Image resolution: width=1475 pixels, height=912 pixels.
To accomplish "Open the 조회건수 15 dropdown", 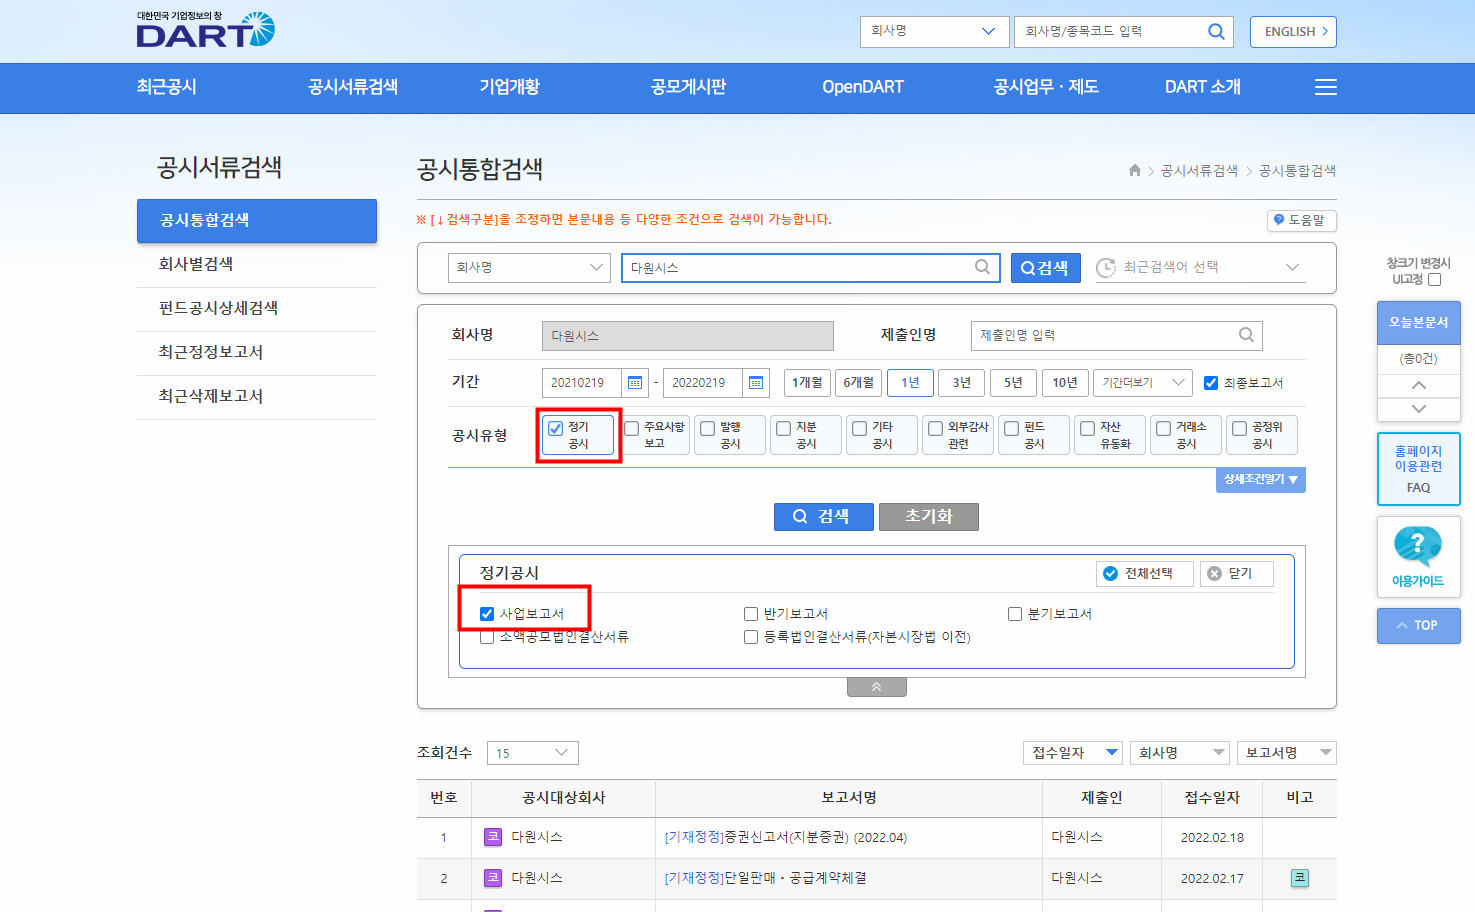I will point(532,753).
